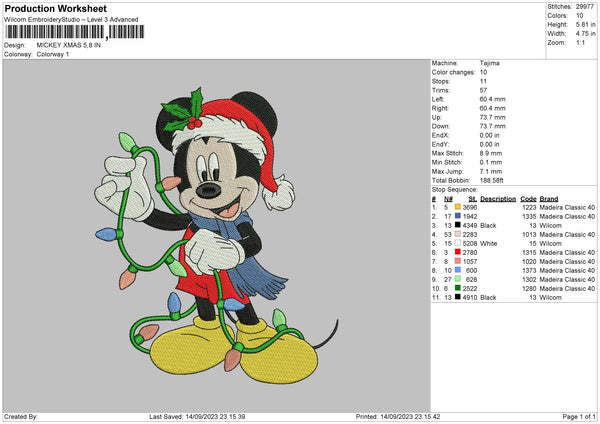
Task: Click the 'Last Saved: 14/09/2023' timestamp
Action: 197,416
